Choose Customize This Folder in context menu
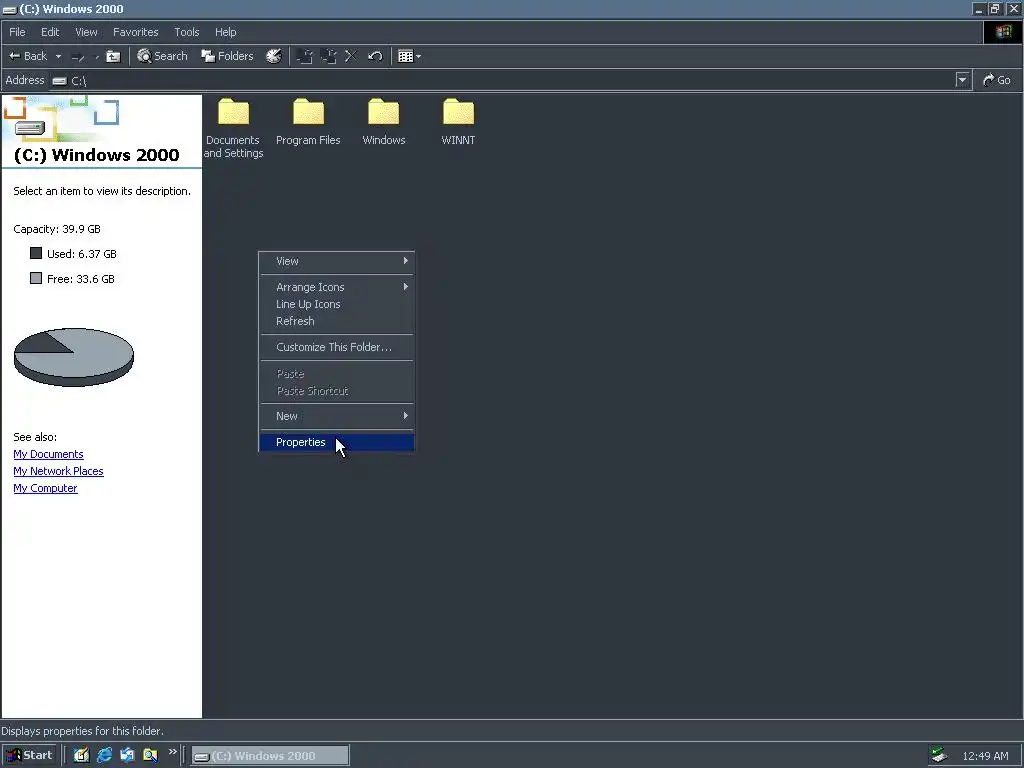This screenshot has width=1024, height=768. [x=337, y=347]
